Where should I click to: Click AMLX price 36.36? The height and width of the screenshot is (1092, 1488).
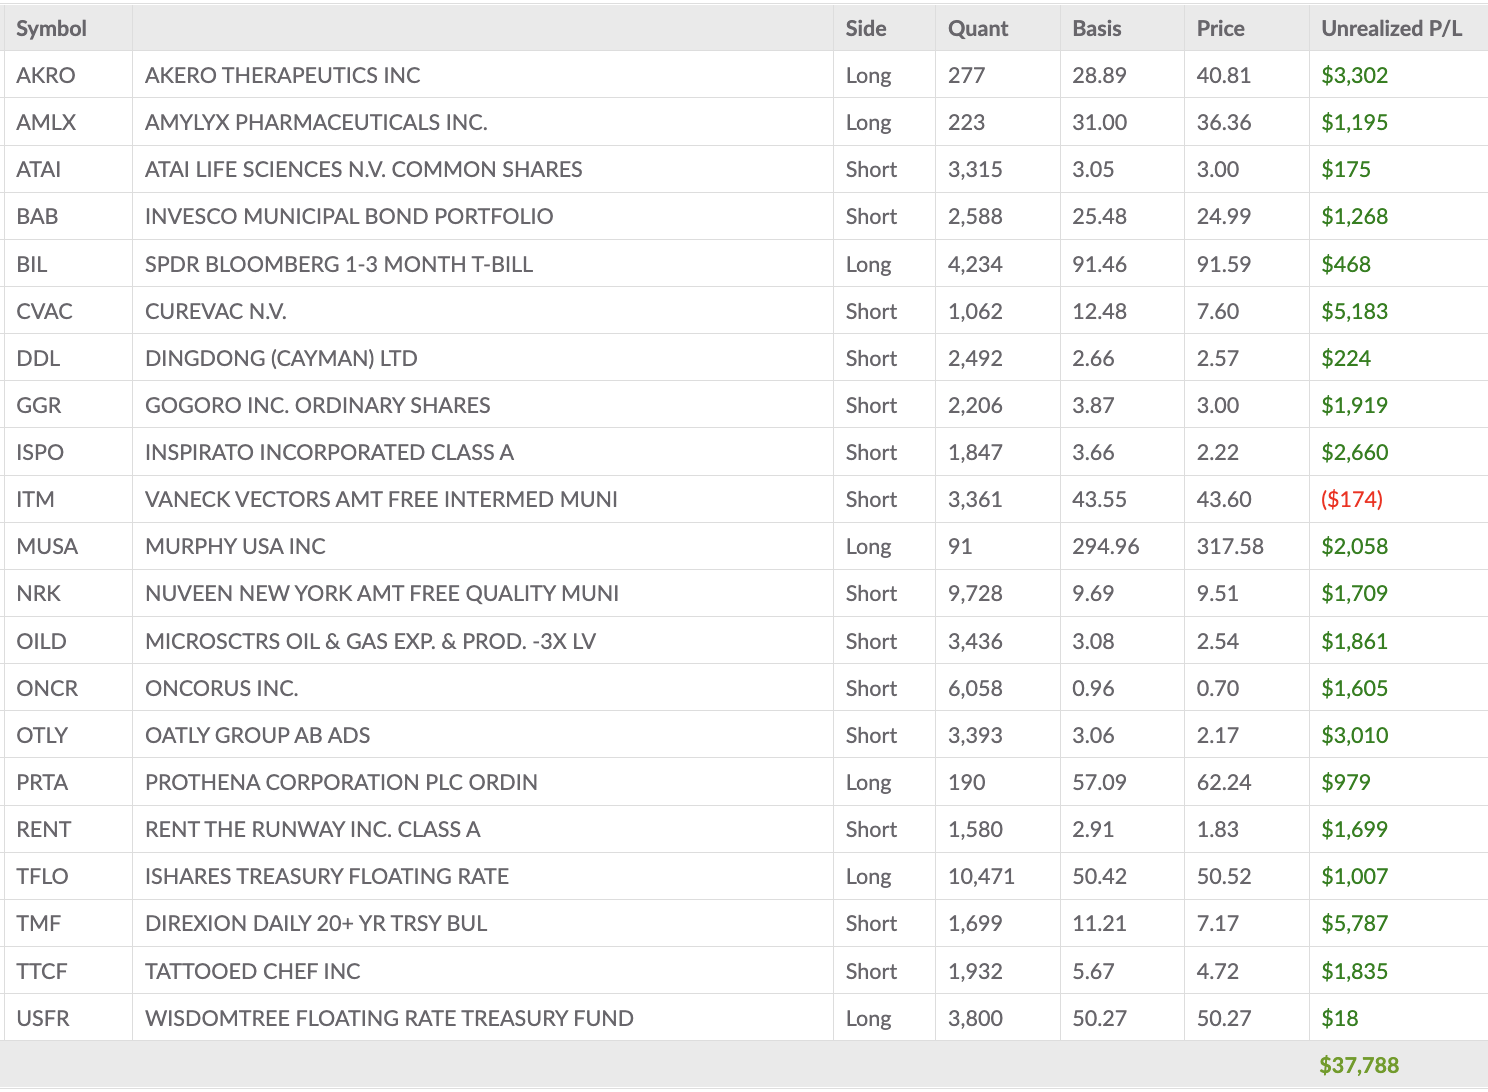[1224, 122]
